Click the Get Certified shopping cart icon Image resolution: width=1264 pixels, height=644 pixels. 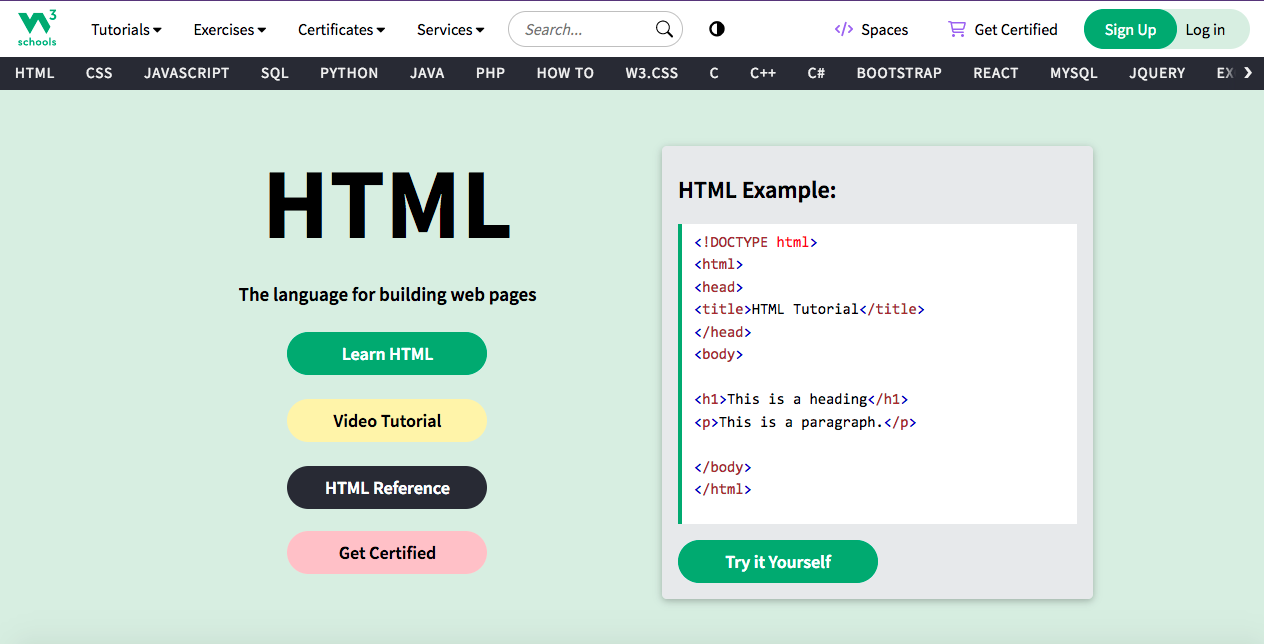tap(956, 29)
